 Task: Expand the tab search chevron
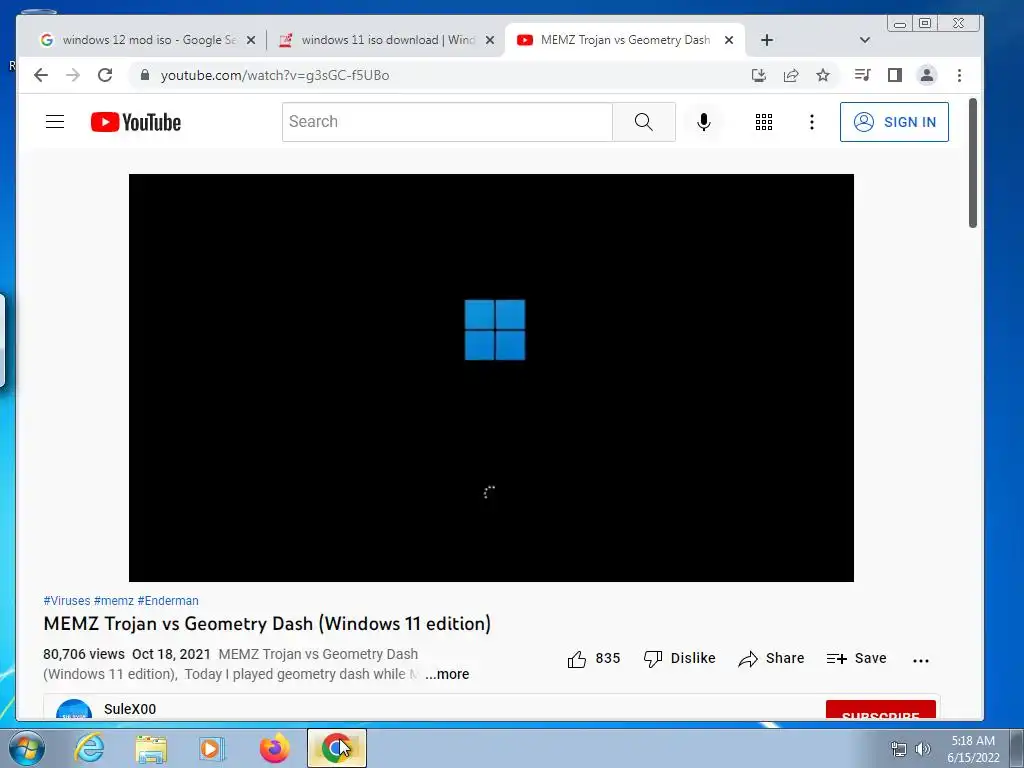865,40
